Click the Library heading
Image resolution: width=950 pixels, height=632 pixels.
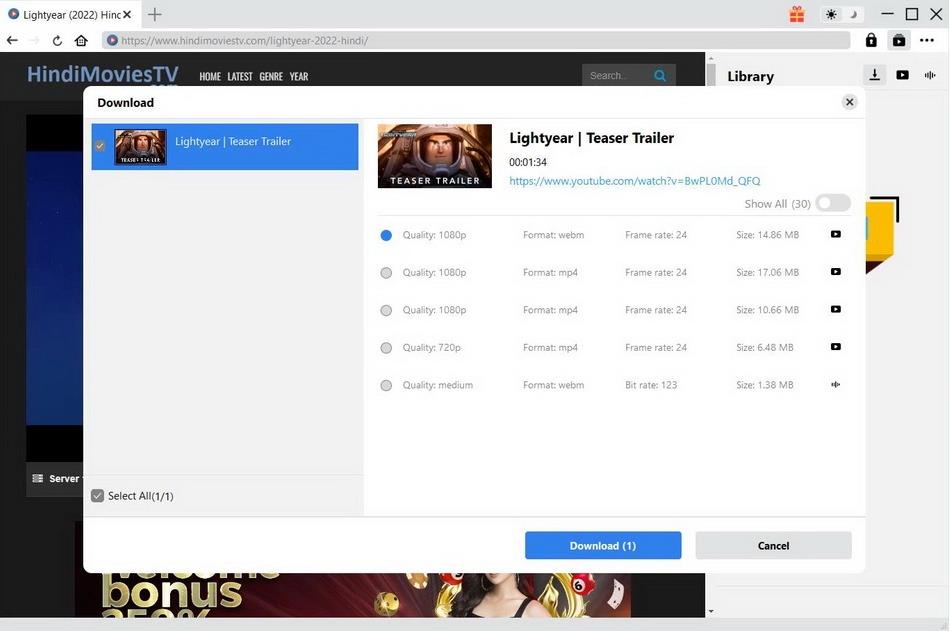[751, 76]
